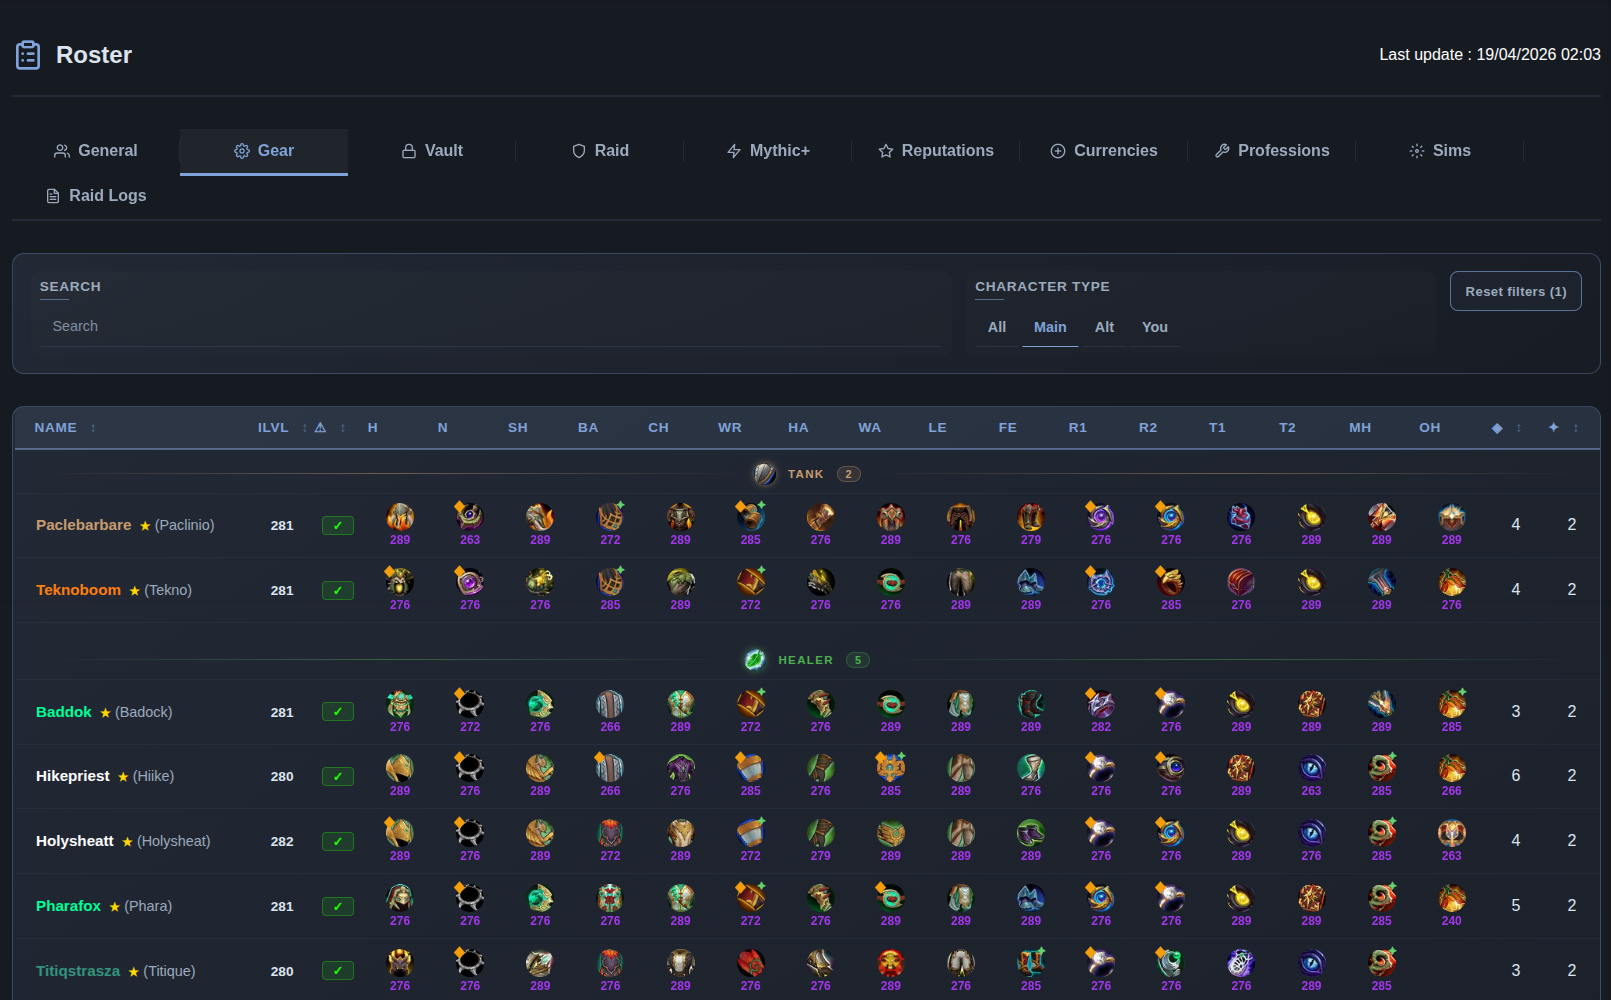
Task: Click the Reset filters button
Action: [1516, 291]
